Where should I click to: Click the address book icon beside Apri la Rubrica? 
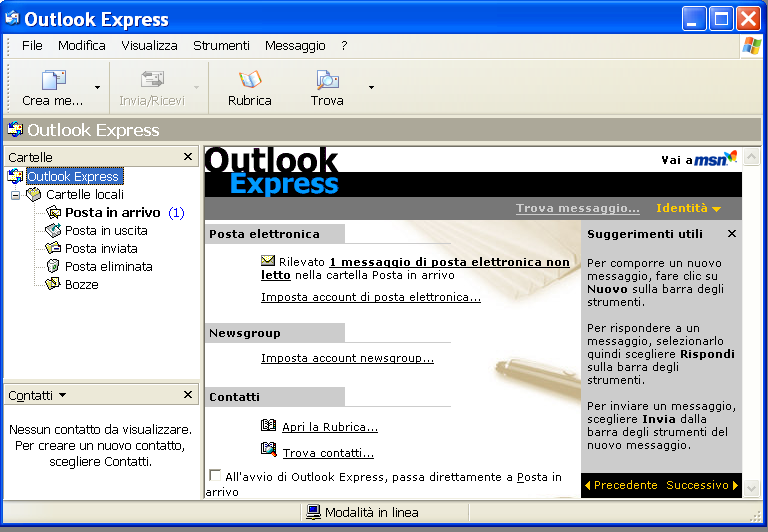coord(268,425)
